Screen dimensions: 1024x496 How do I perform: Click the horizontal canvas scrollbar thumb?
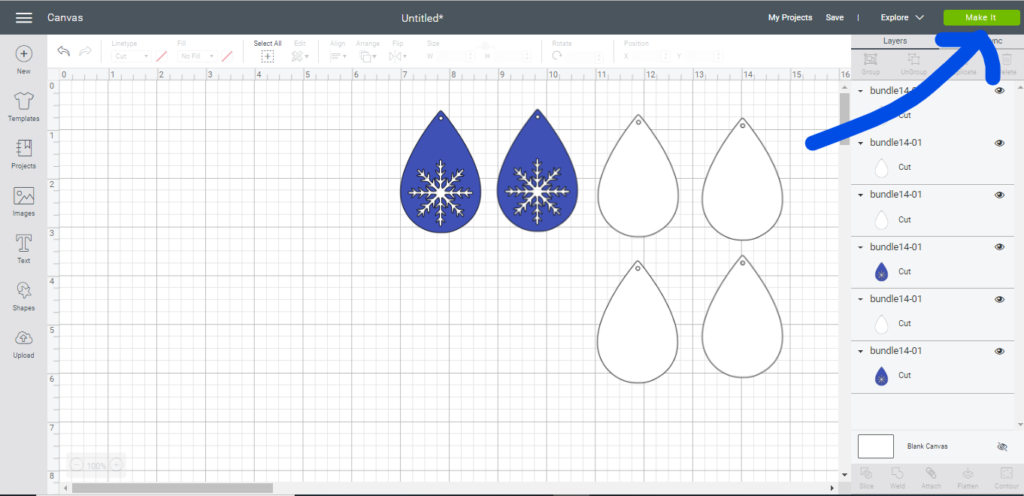tap(172, 488)
